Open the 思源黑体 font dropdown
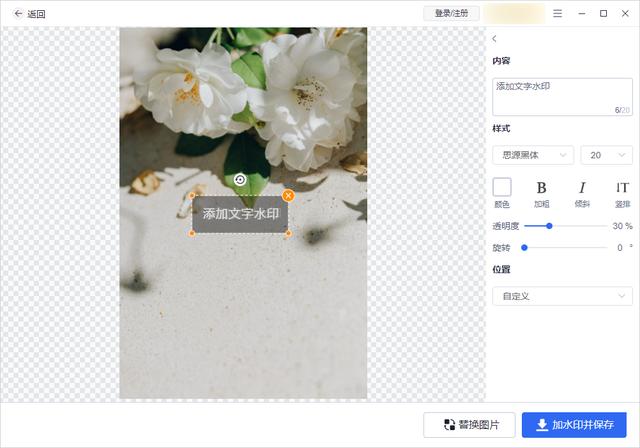Image resolution: width=640 pixels, height=448 pixels. (x=533, y=155)
